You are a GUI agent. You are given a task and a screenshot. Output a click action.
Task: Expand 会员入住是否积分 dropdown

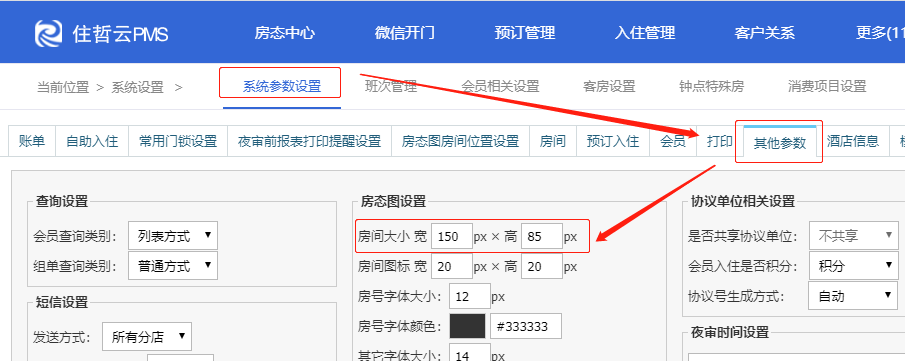click(854, 266)
